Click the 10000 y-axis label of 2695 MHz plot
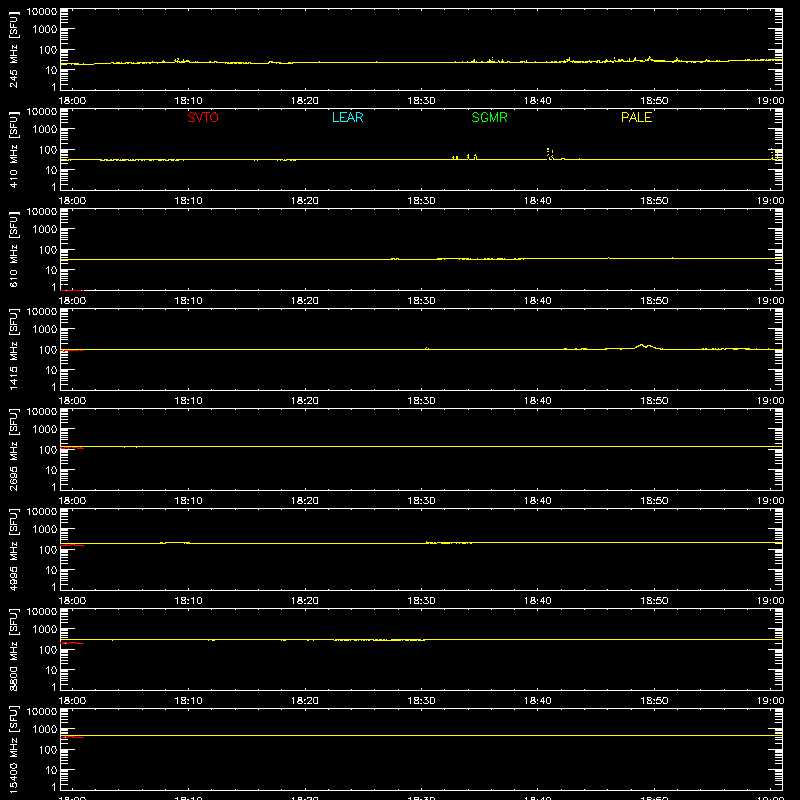 click(42, 412)
